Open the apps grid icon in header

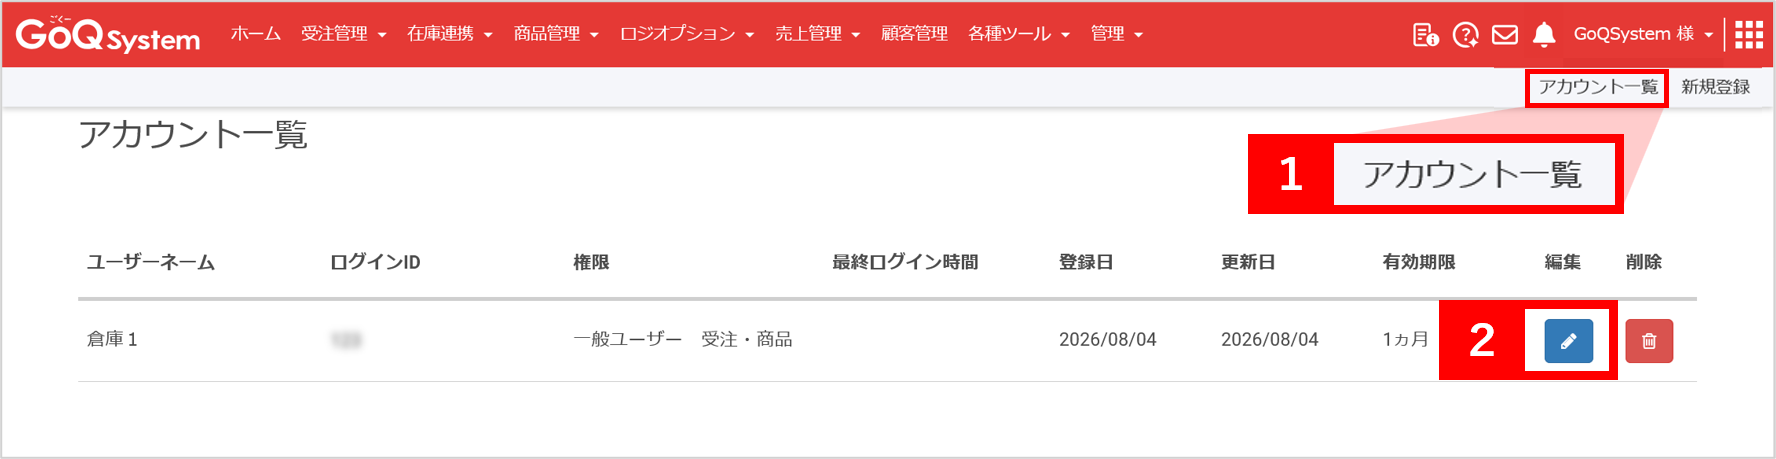1749,34
